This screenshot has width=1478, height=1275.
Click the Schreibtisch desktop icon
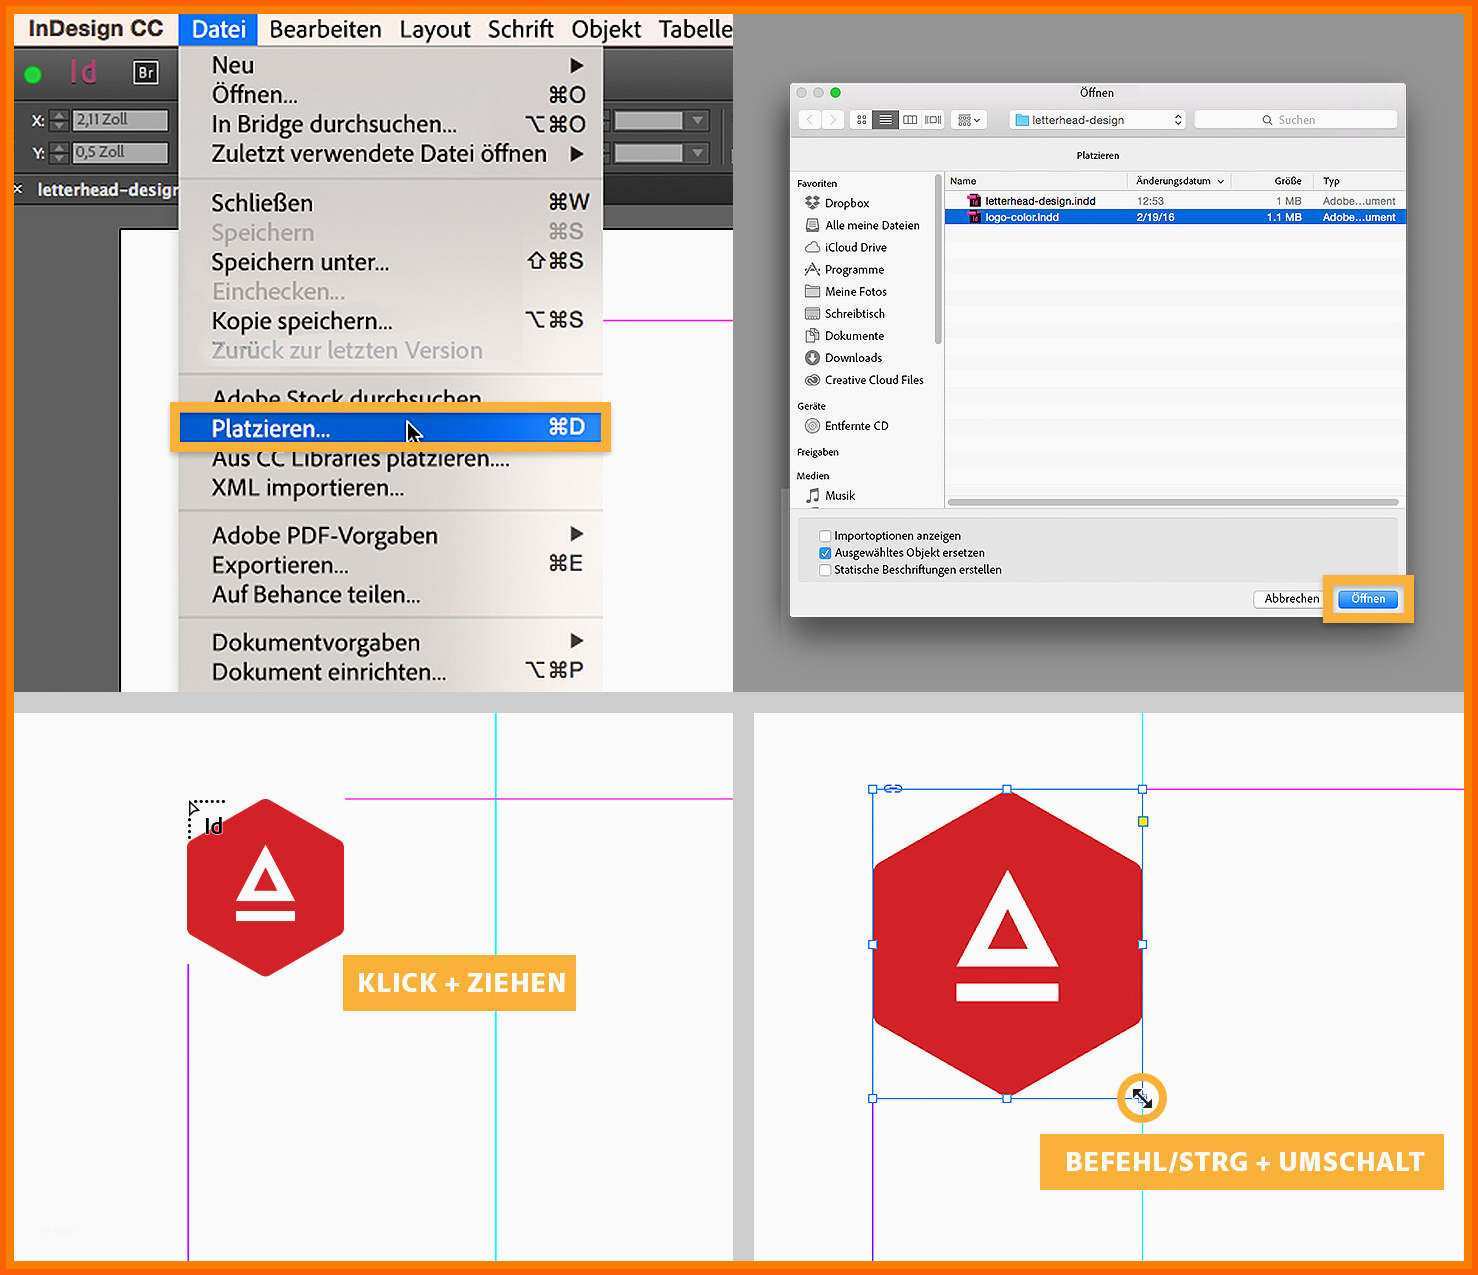812,314
